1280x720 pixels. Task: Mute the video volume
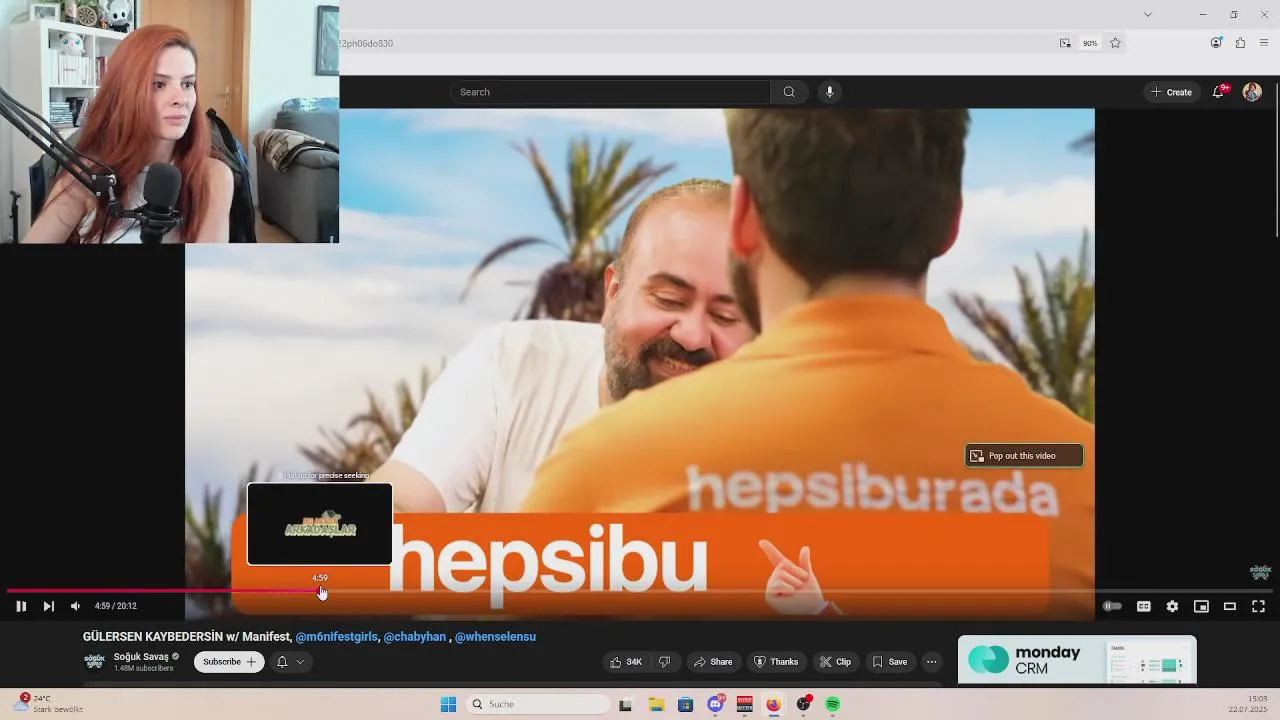pos(75,606)
